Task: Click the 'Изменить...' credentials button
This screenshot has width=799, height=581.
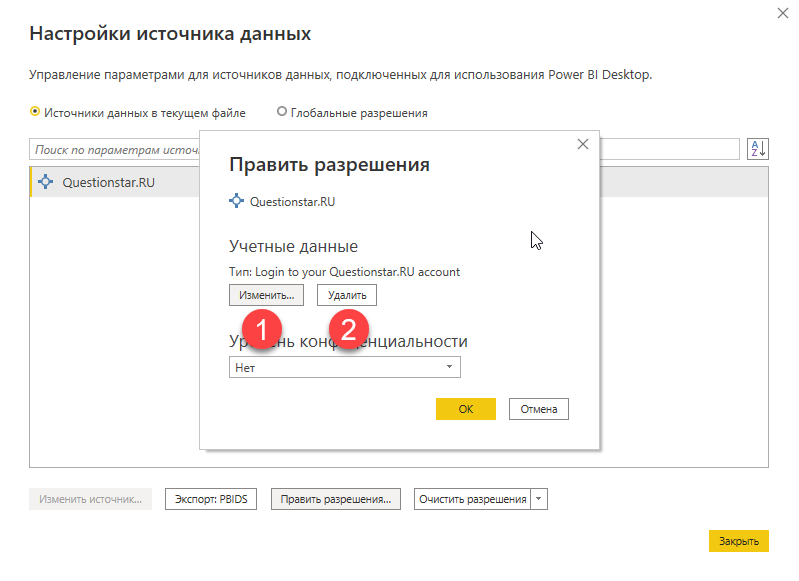Action: click(267, 295)
